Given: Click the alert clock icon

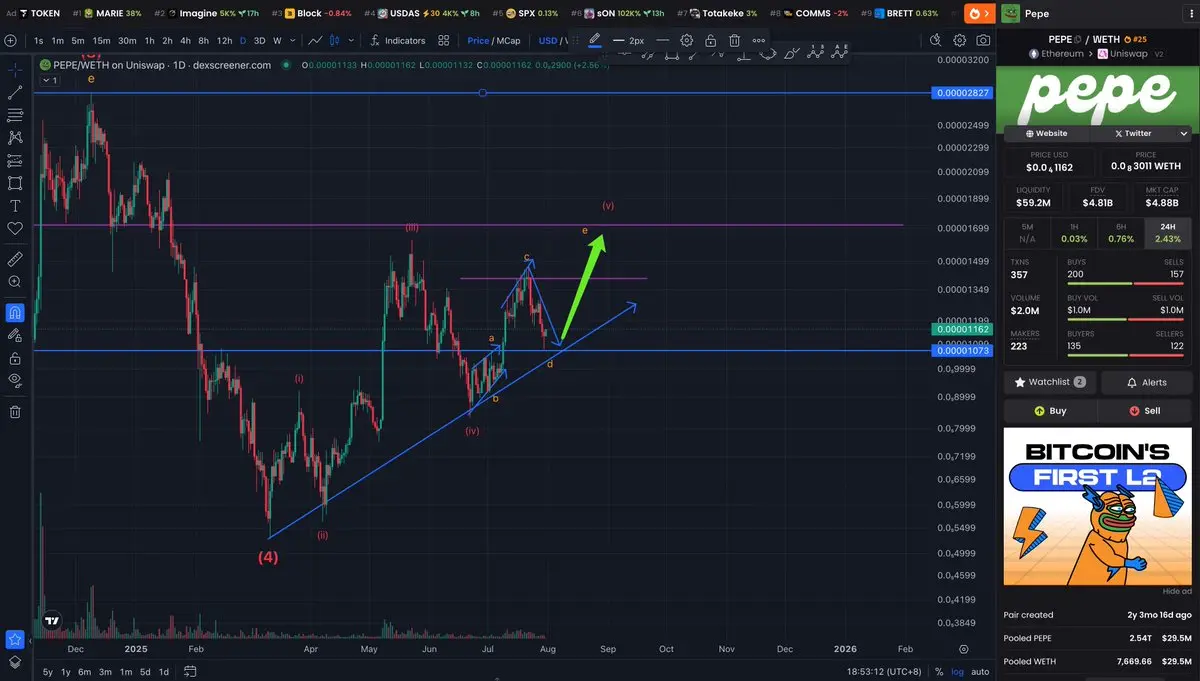Looking at the screenshot, I should [x=936, y=41].
